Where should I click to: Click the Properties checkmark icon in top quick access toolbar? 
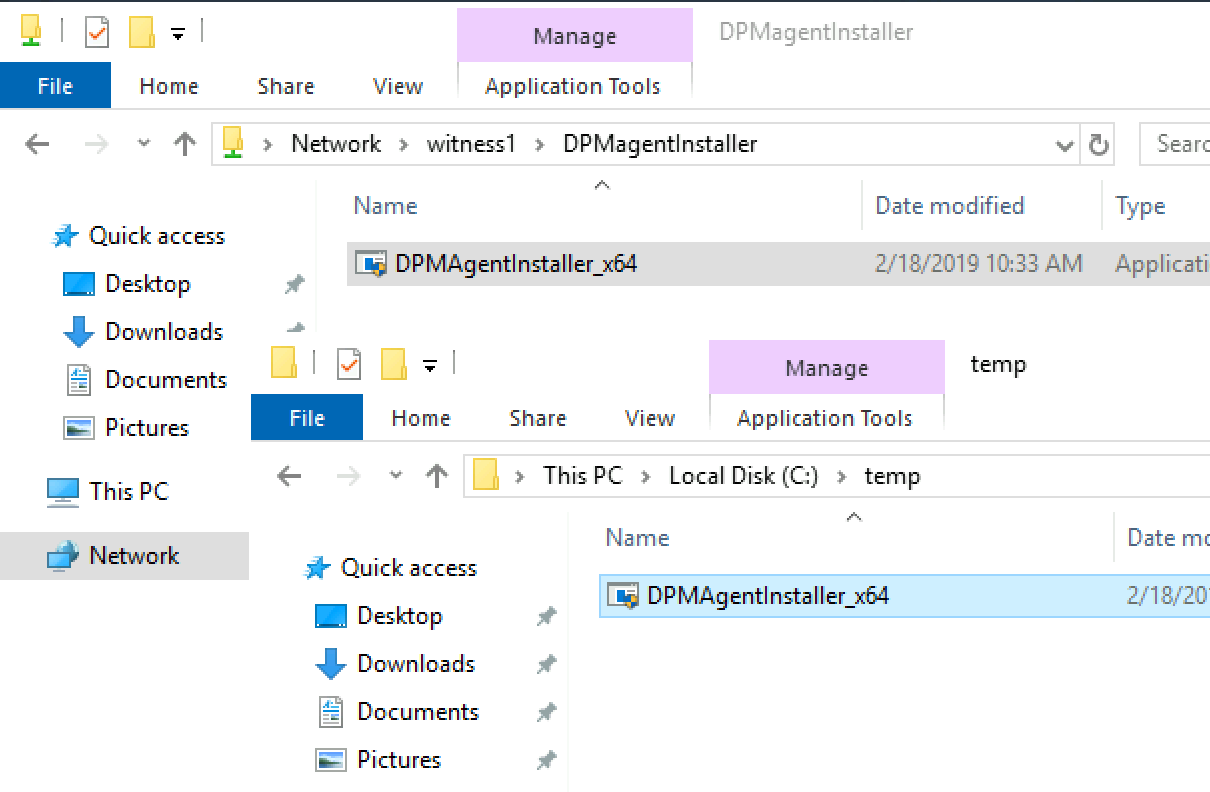coord(97,32)
